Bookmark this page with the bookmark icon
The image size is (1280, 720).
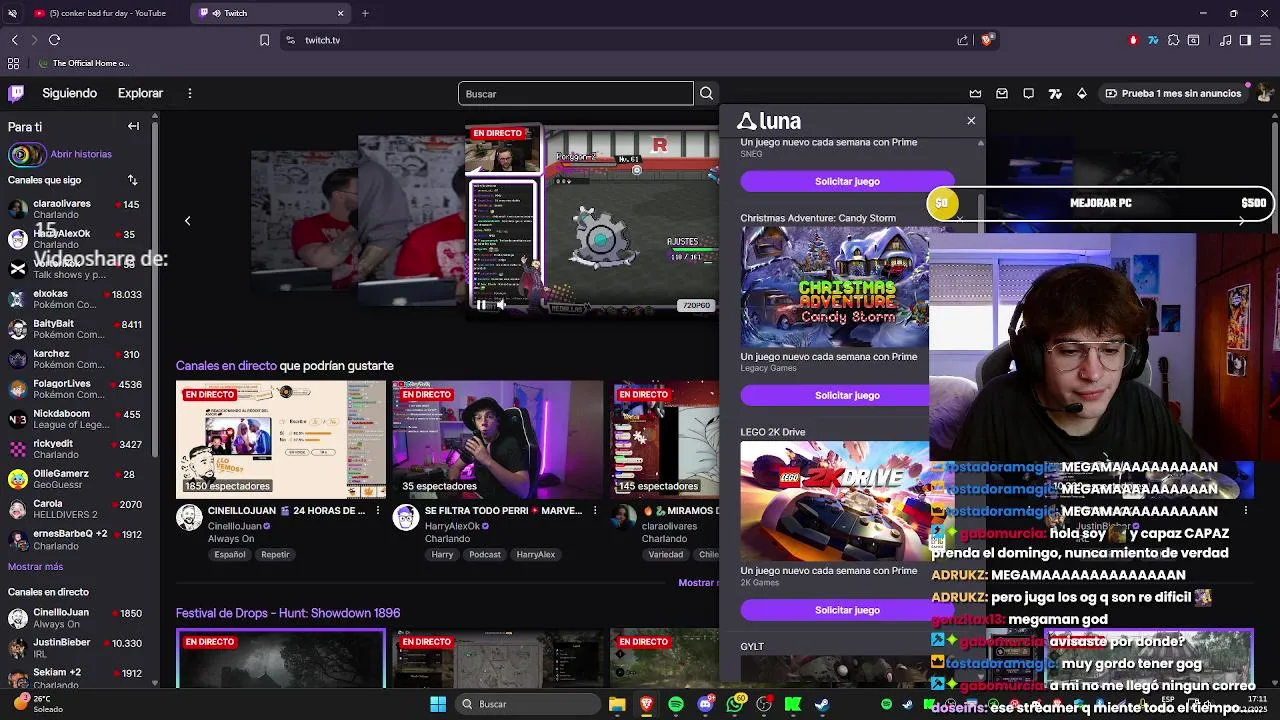[x=264, y=40]
